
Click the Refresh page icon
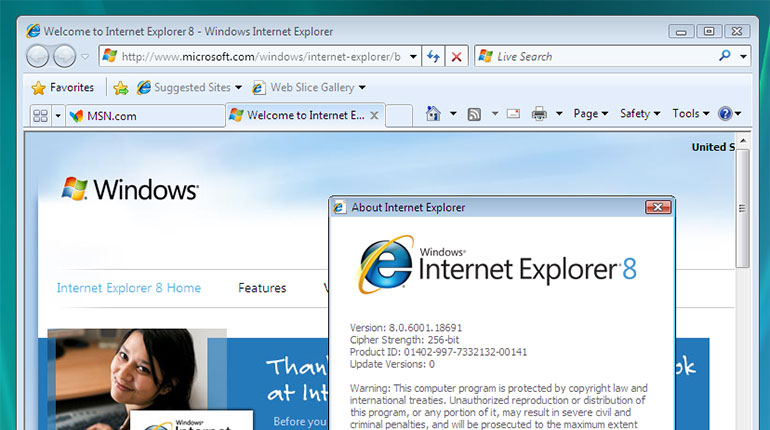tap(433, 56)
